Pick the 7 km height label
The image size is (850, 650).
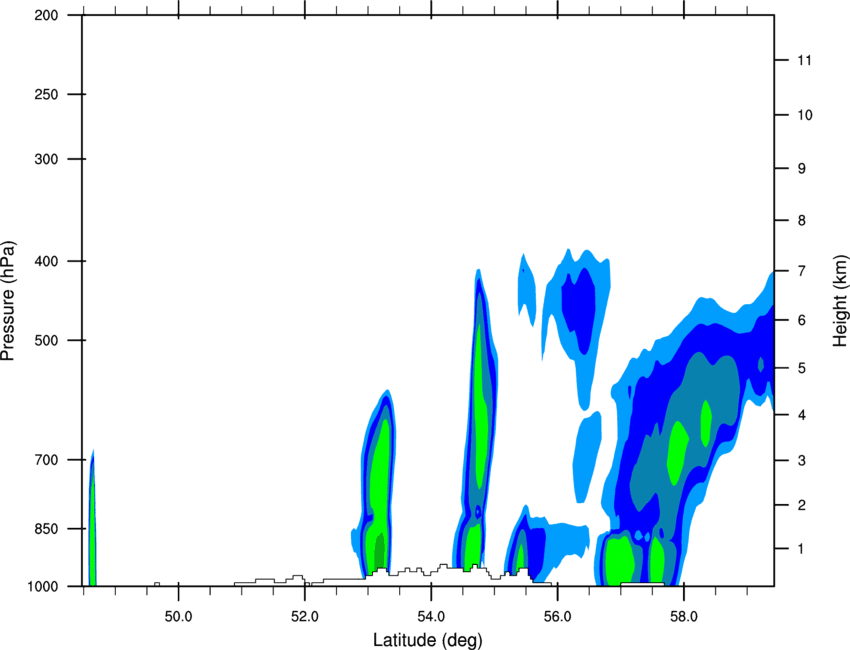[802, 270]
